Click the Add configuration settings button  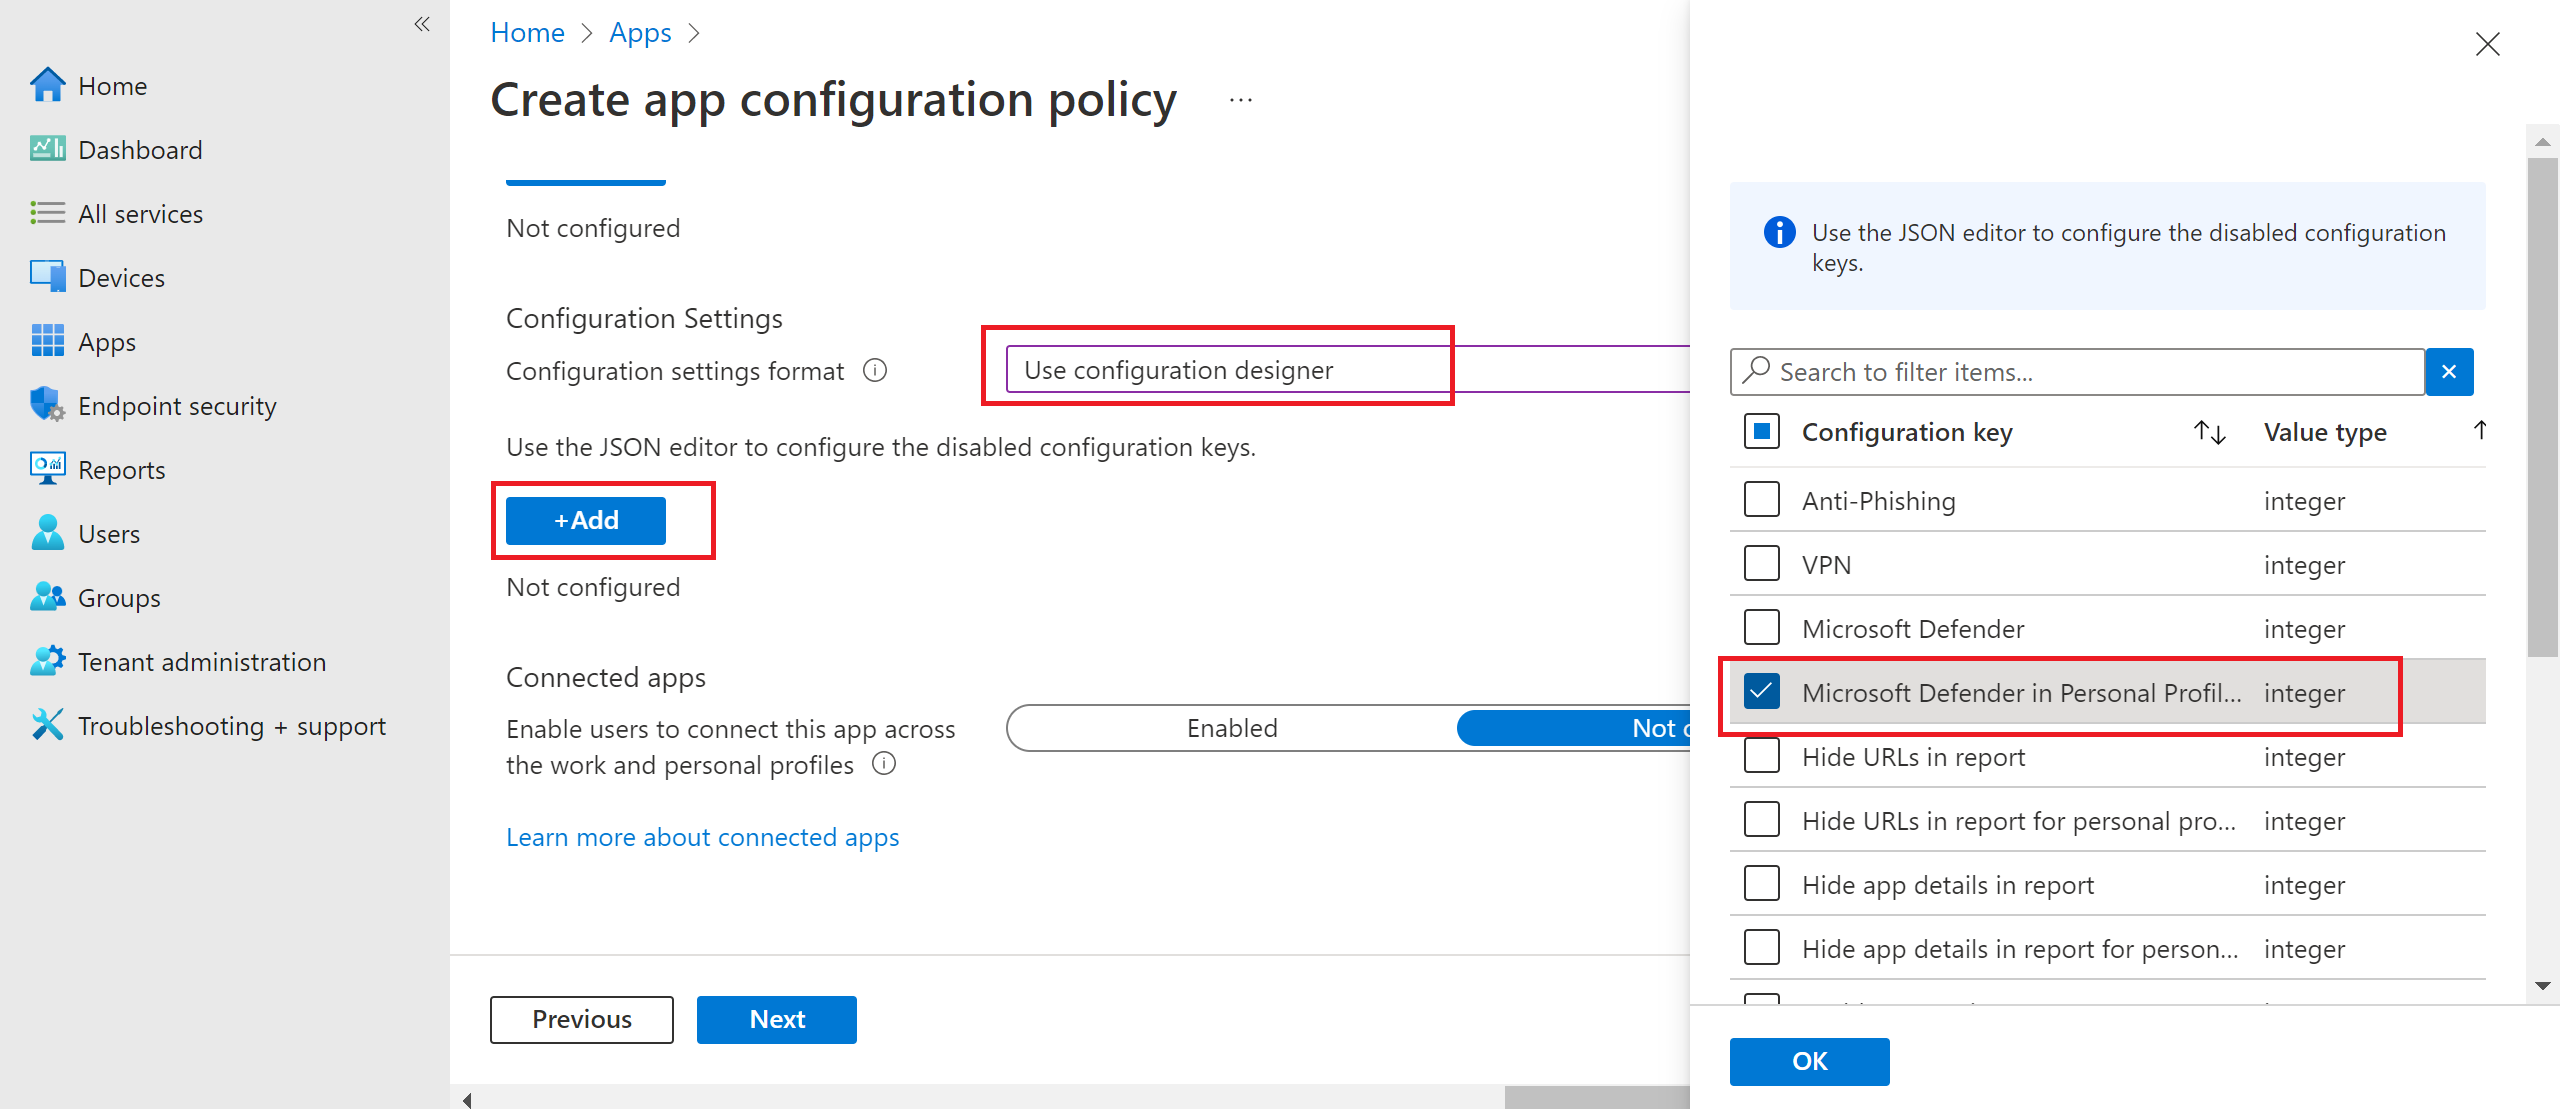click(x=583, y=519)
